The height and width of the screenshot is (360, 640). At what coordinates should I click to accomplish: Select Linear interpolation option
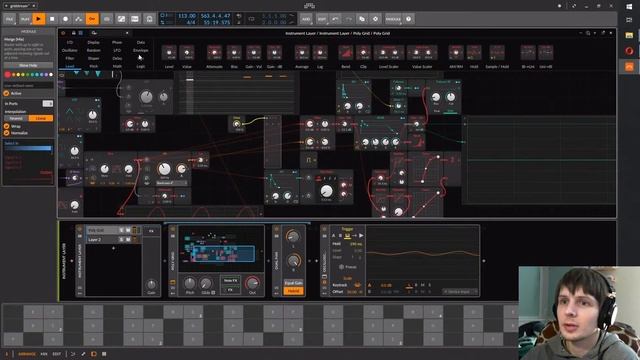[41, 118]
